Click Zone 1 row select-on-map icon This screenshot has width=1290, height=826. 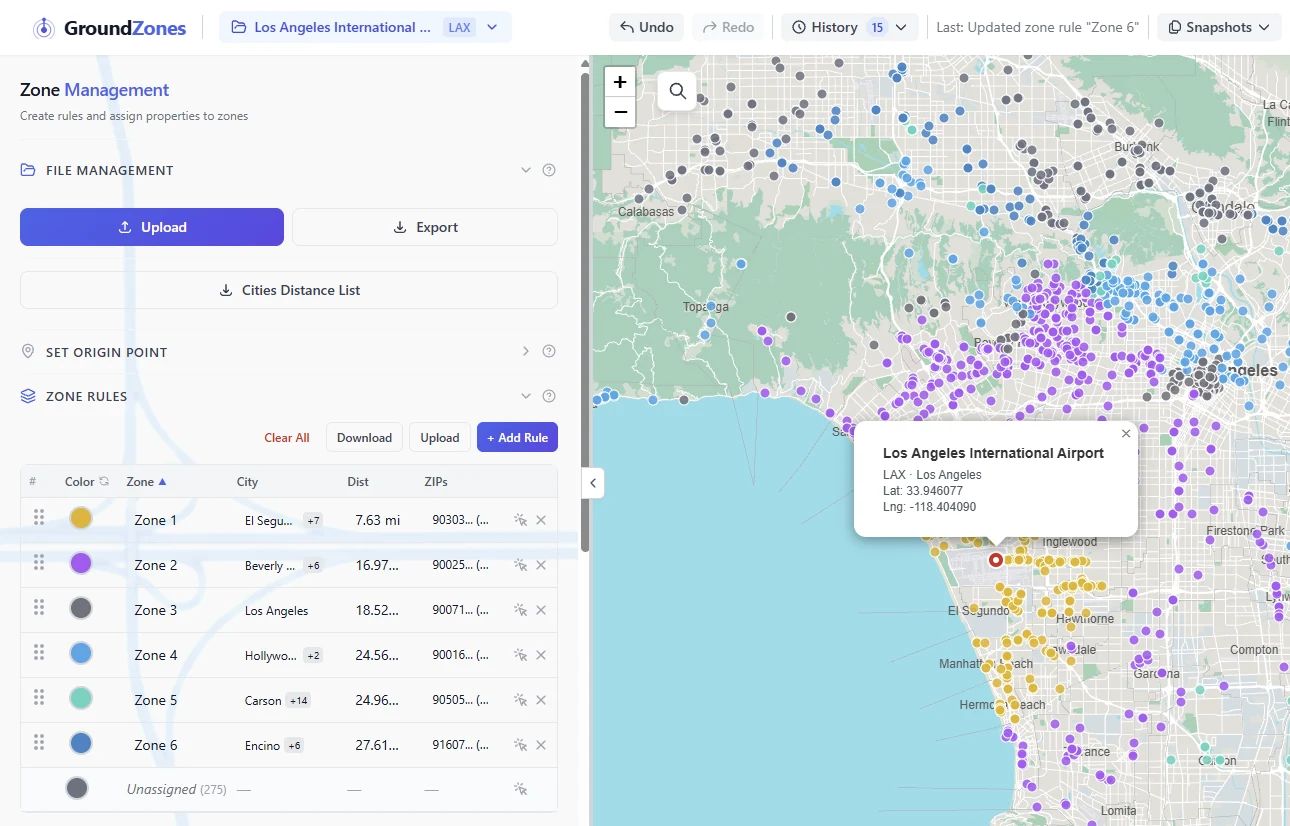(520, 520)
